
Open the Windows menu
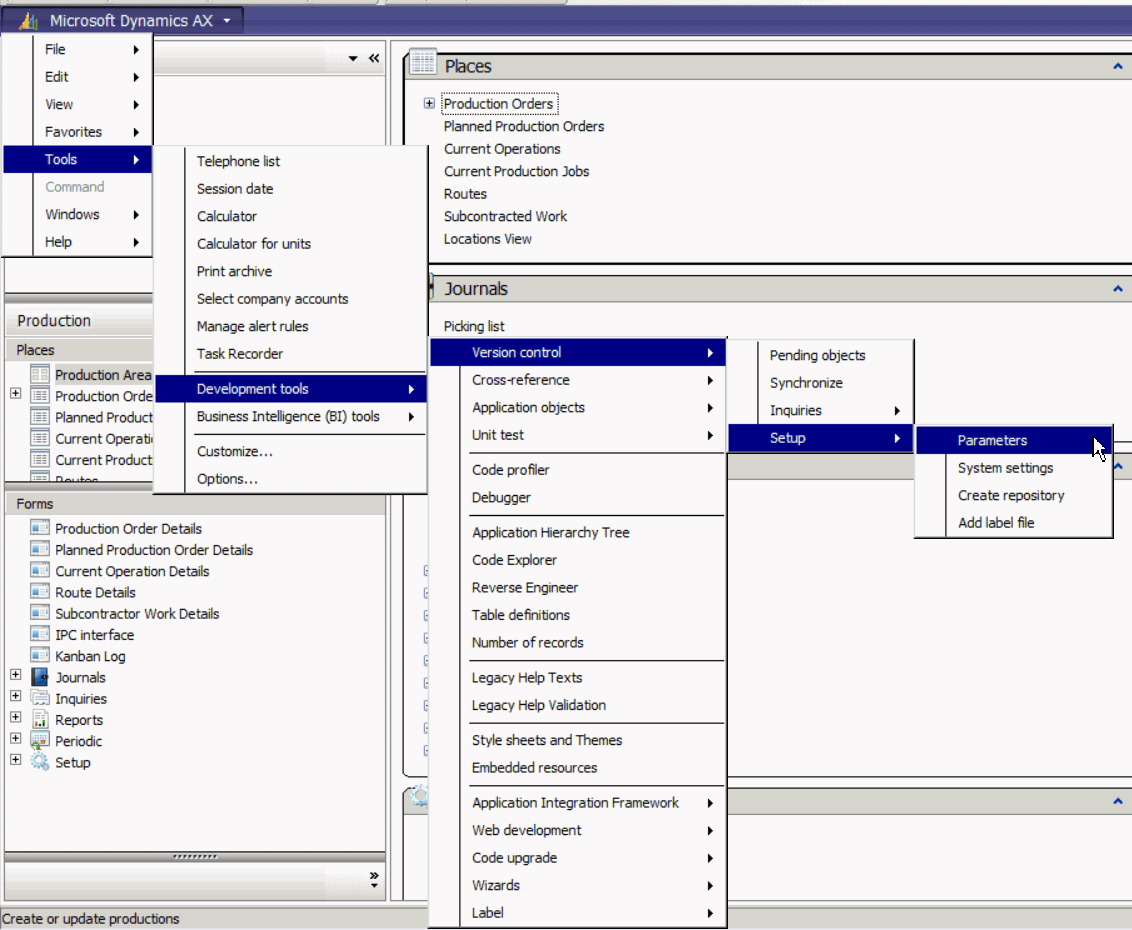[x=78, y=214]
